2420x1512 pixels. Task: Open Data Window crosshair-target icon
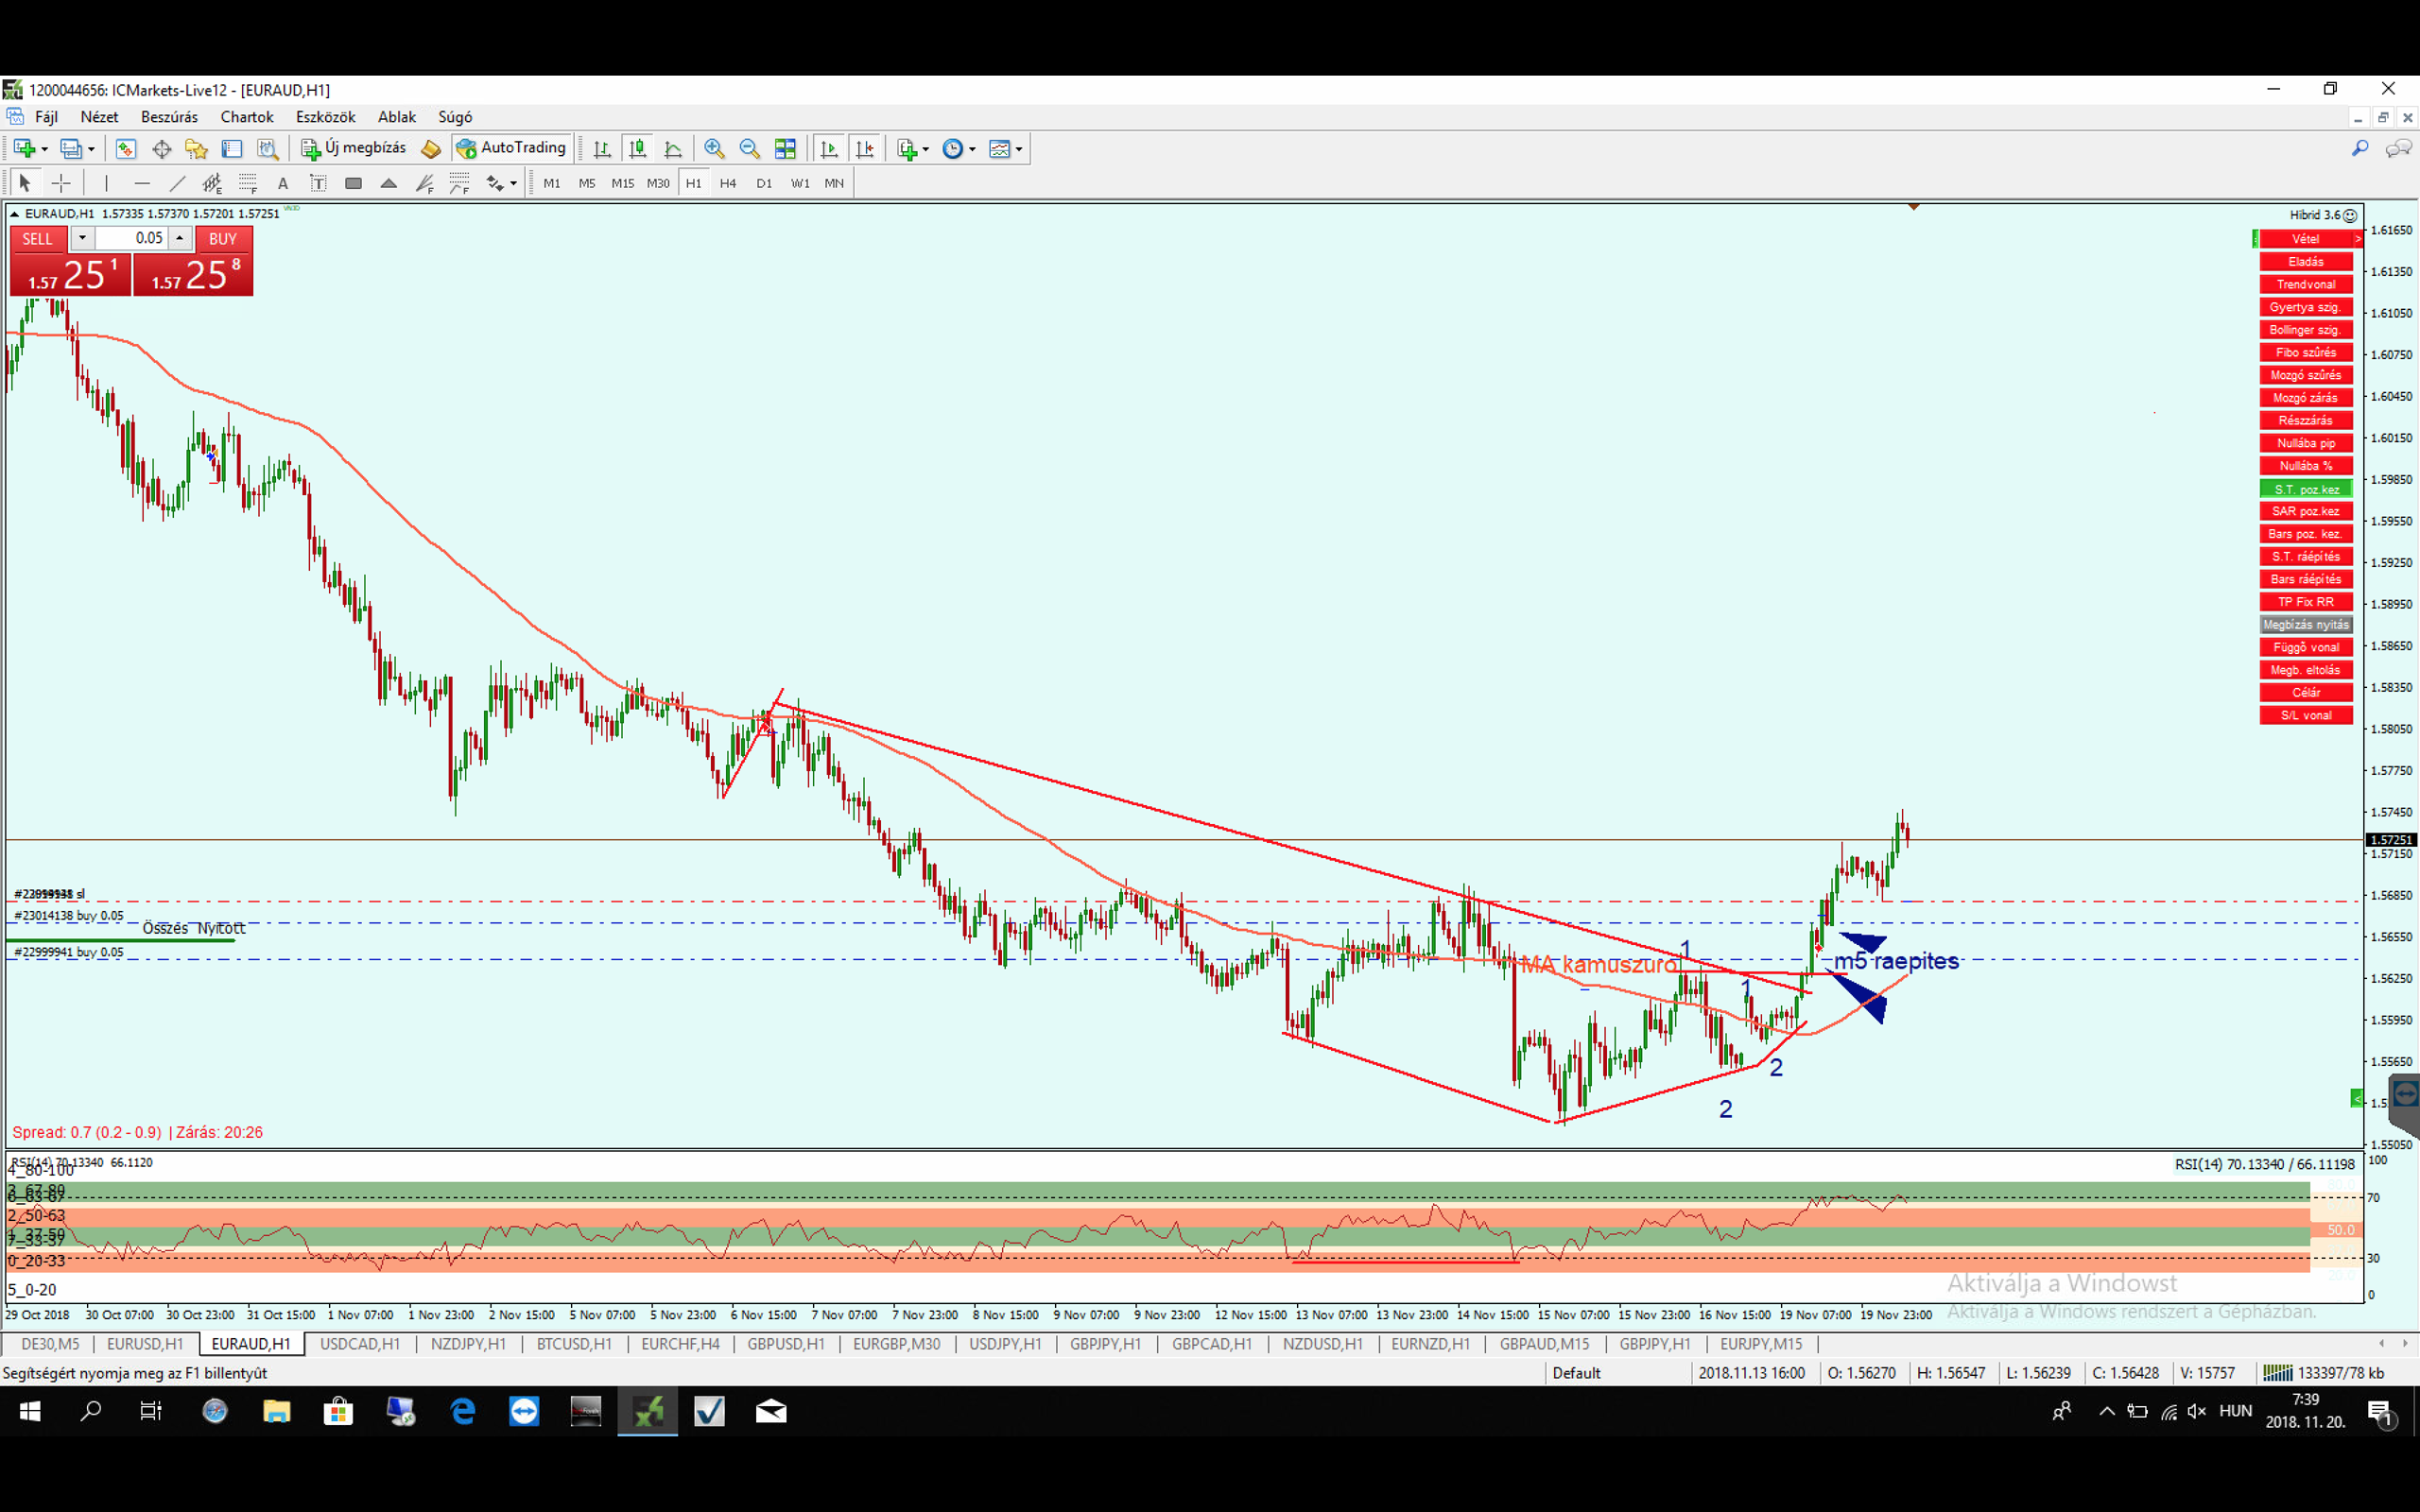click(x=161, y=149)
